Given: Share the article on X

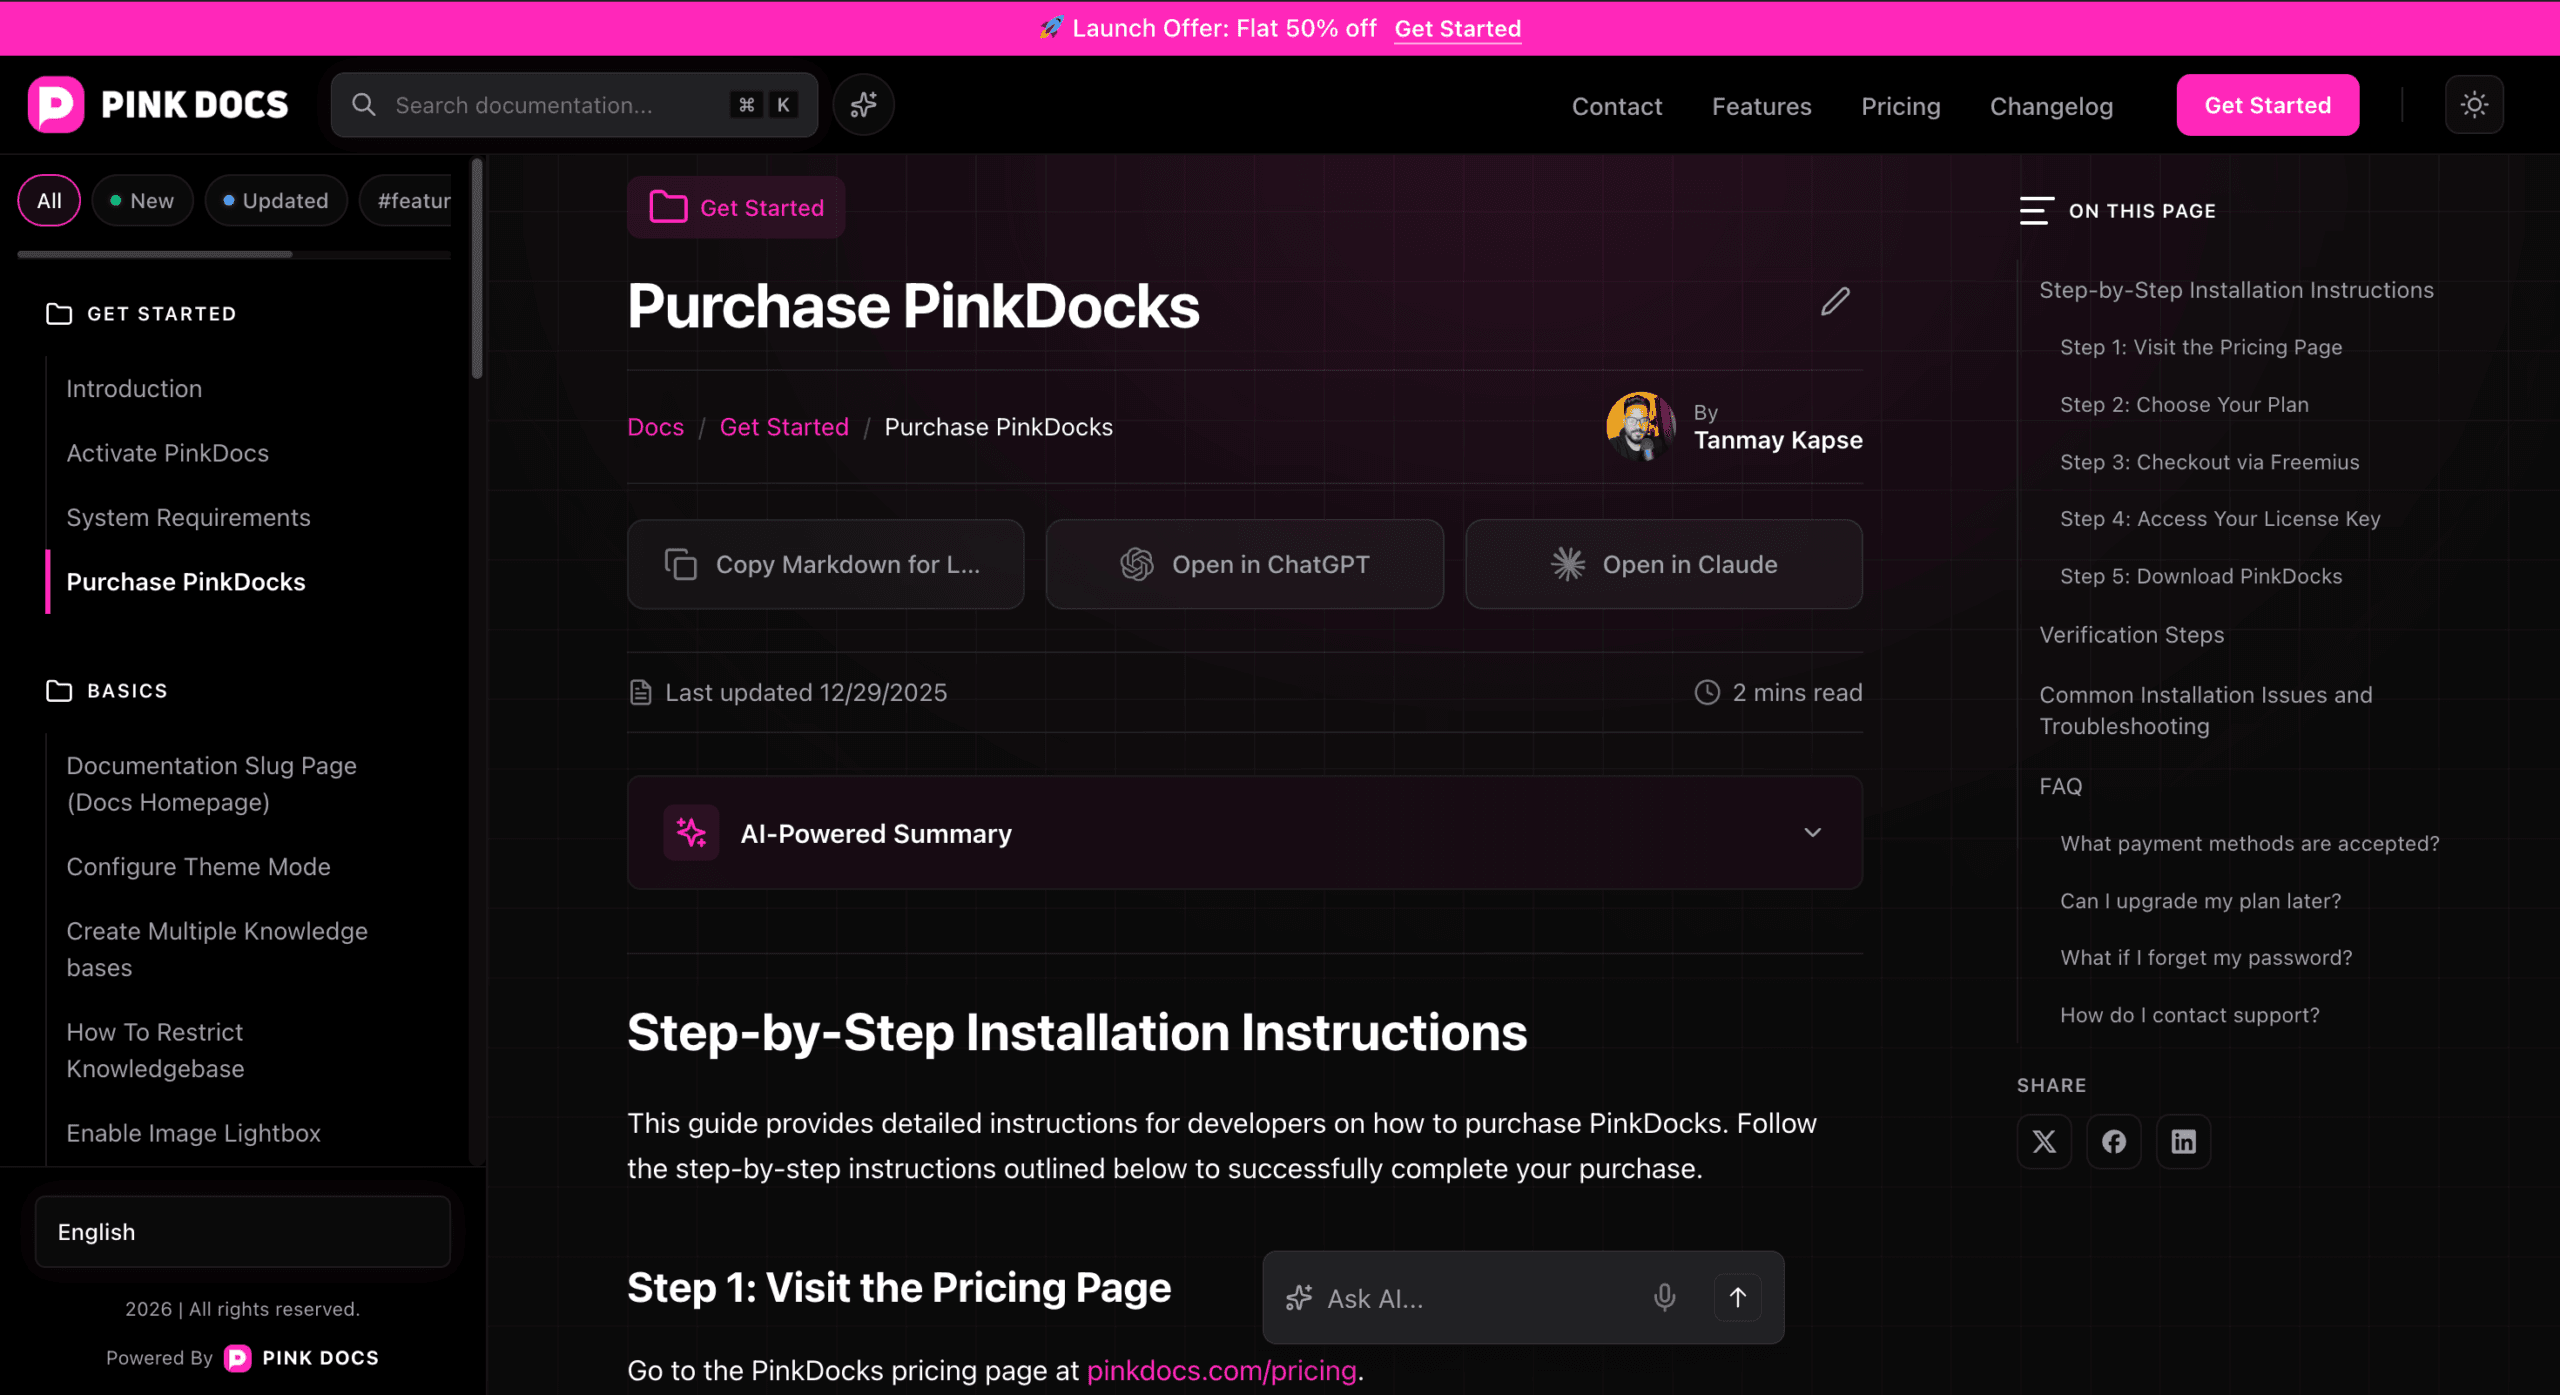Looking at the screenshot, I should click(x=2044, y=1141).
